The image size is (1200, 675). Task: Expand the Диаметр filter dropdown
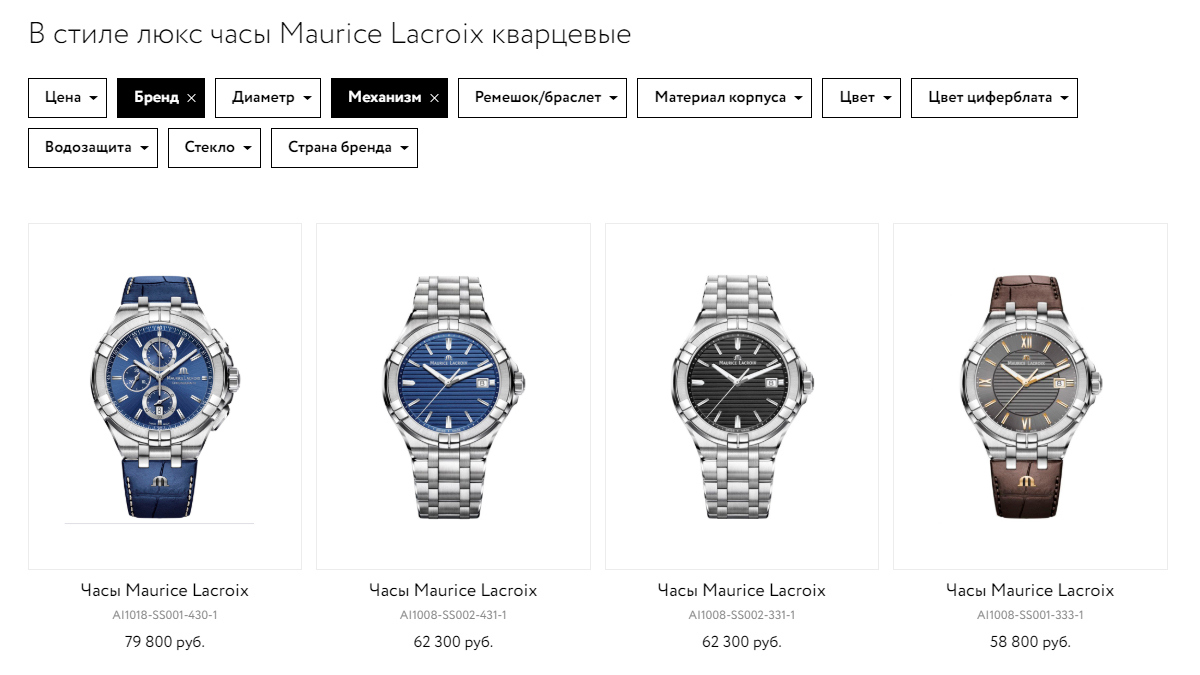tap(268, 98)
